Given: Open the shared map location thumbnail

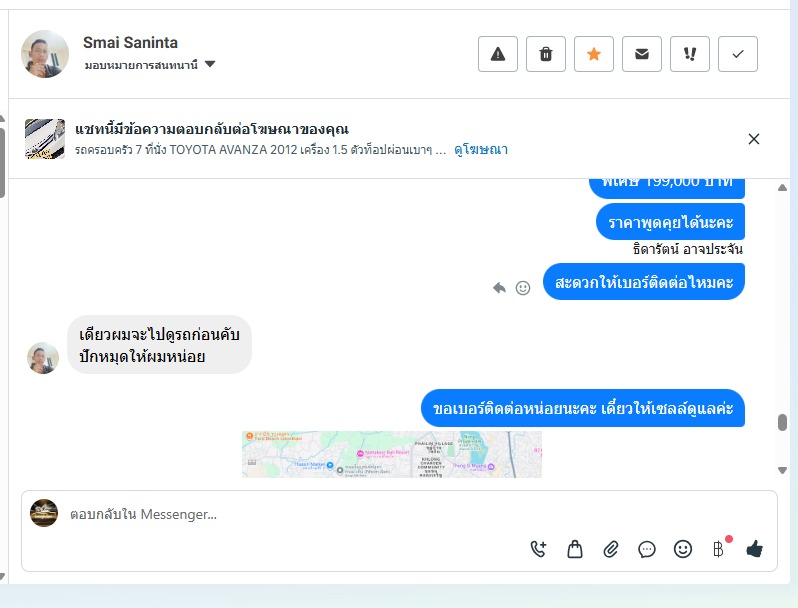Looking at the screenshot, I should 391,454.
